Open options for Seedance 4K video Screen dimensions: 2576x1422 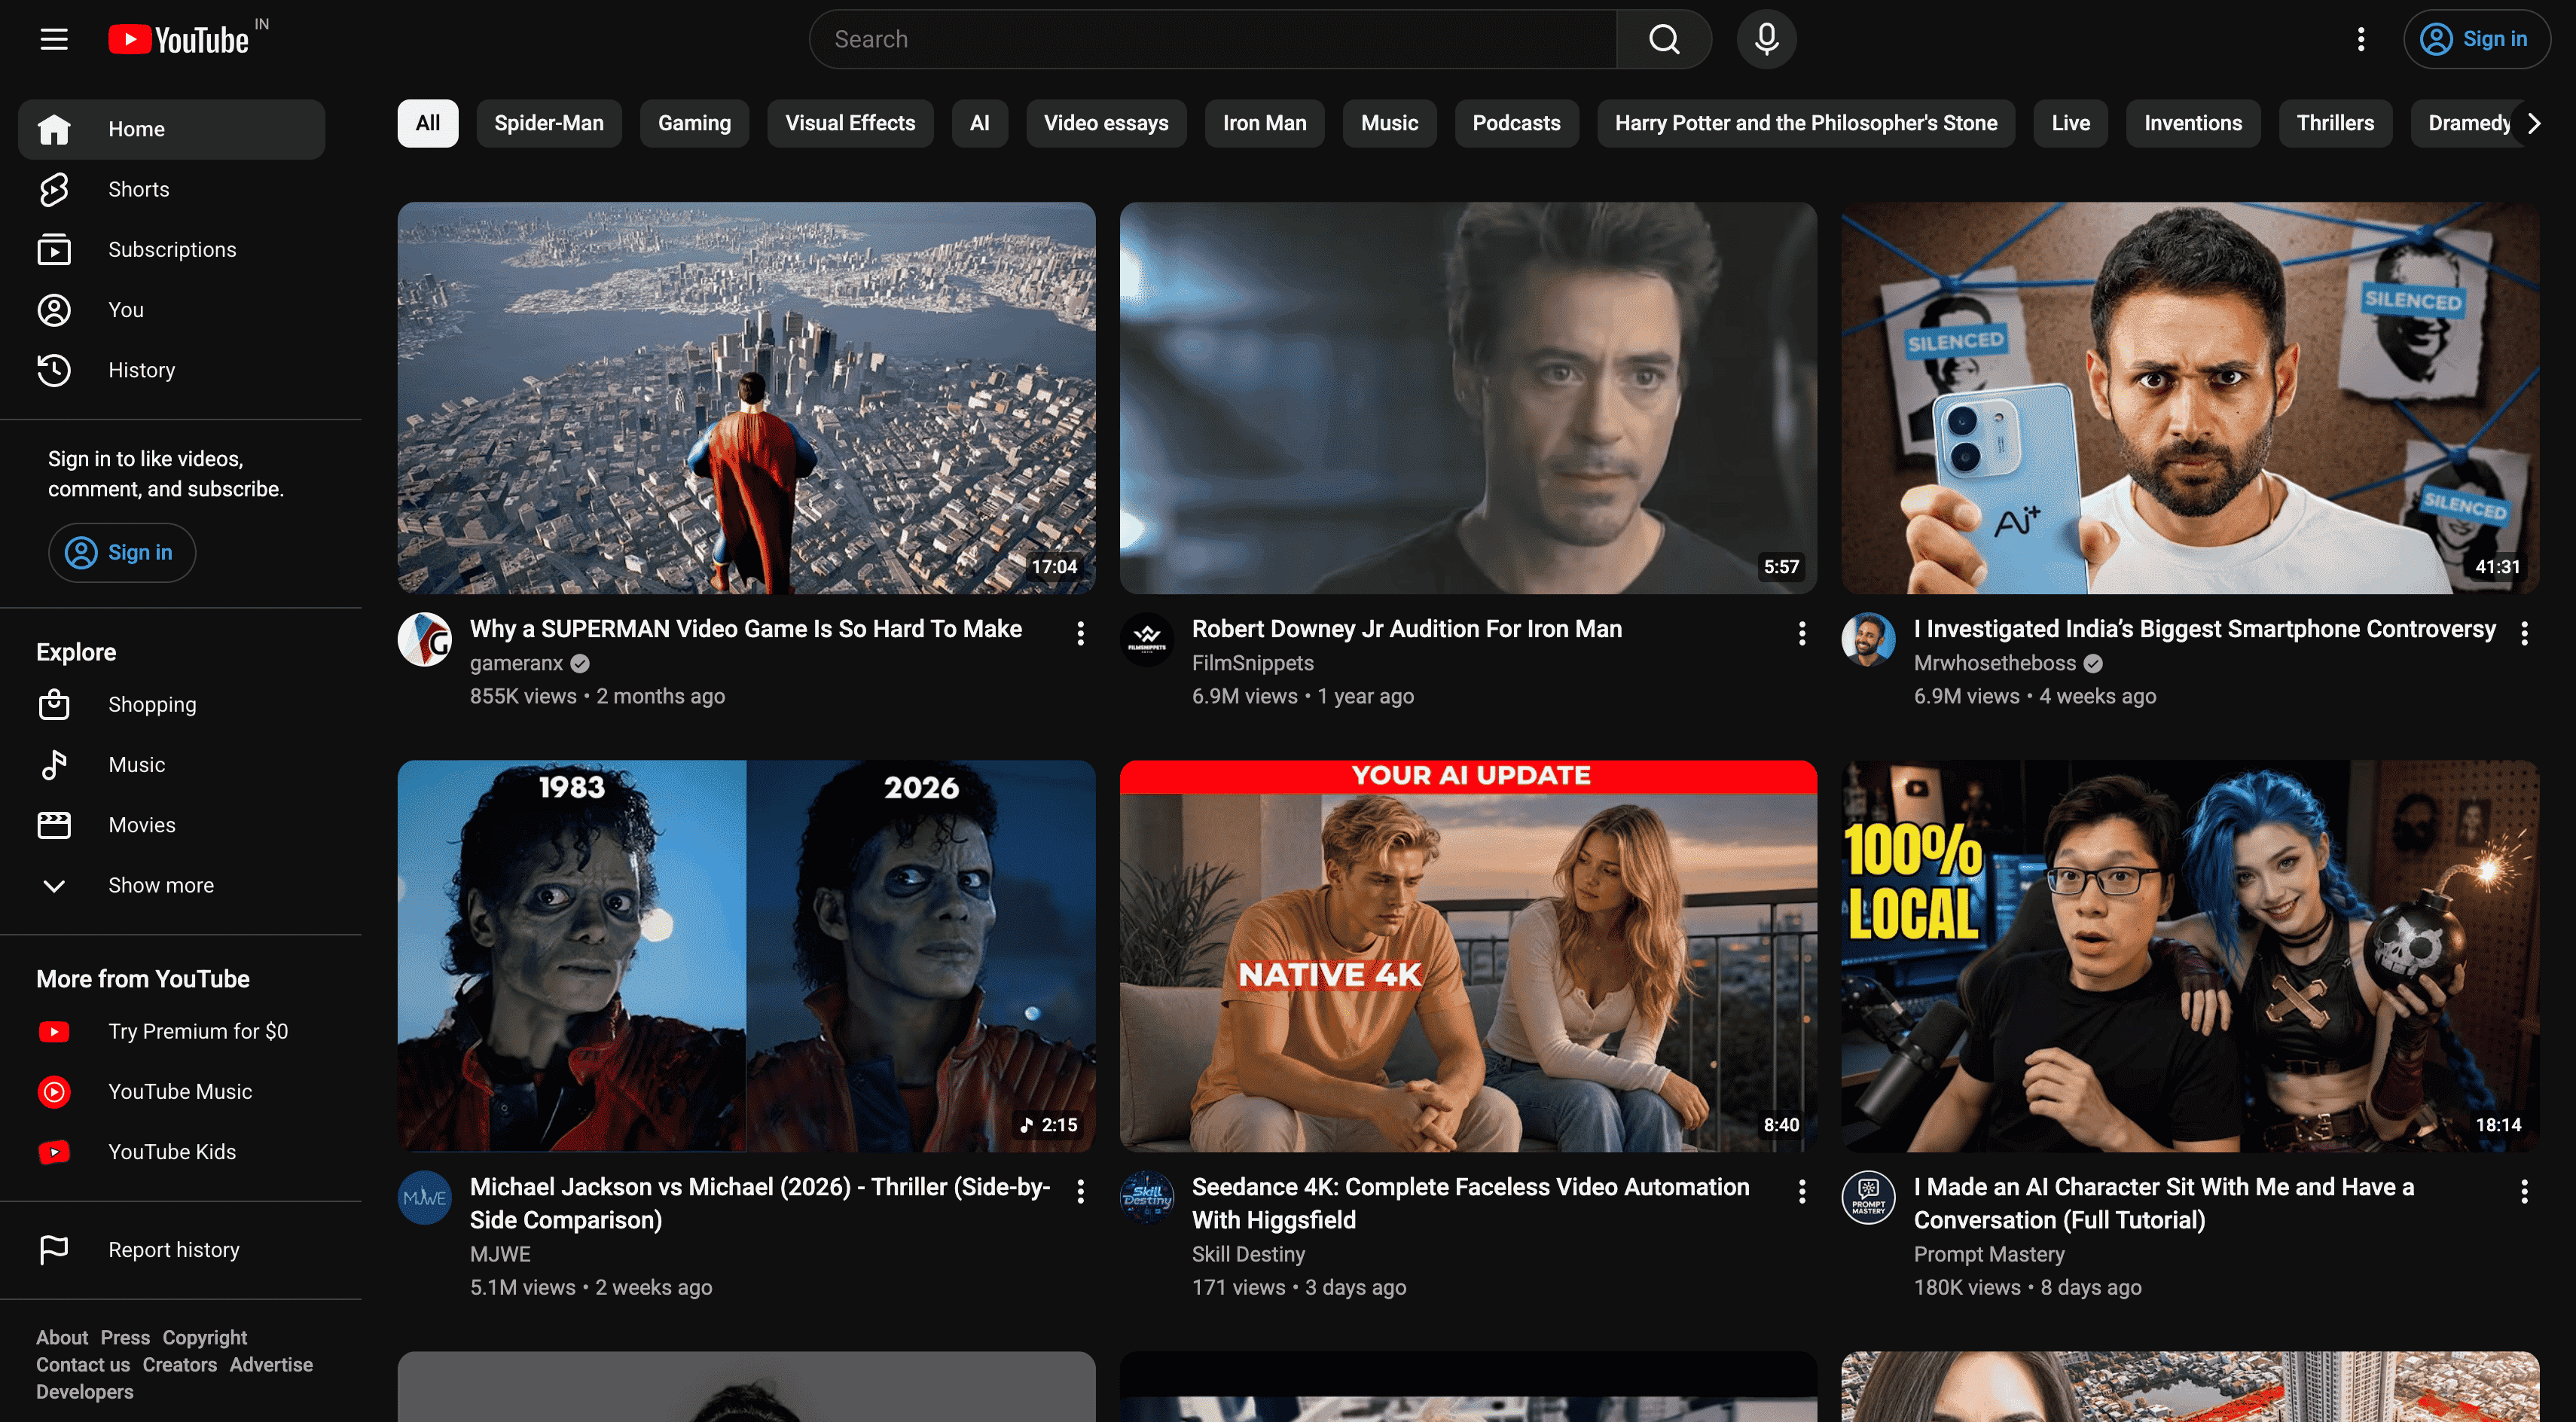[1802, 1191]
